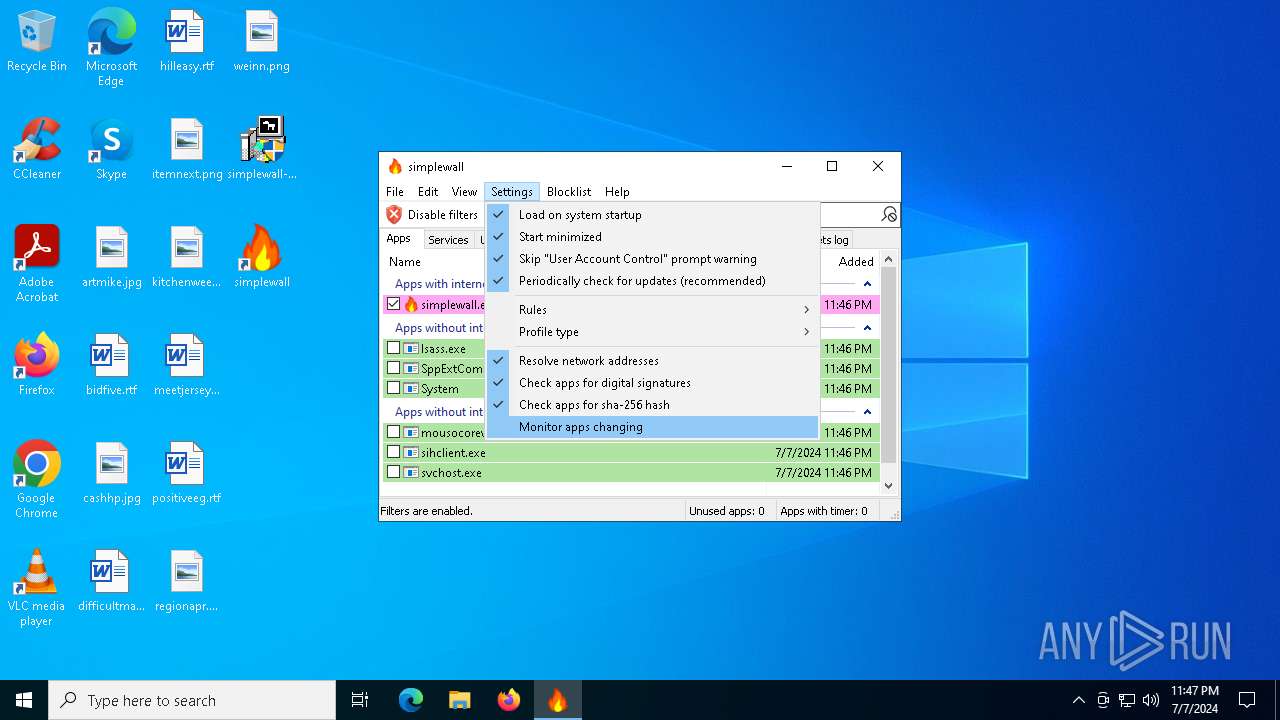Check the lsass.exe checkbox

point(394,348)
